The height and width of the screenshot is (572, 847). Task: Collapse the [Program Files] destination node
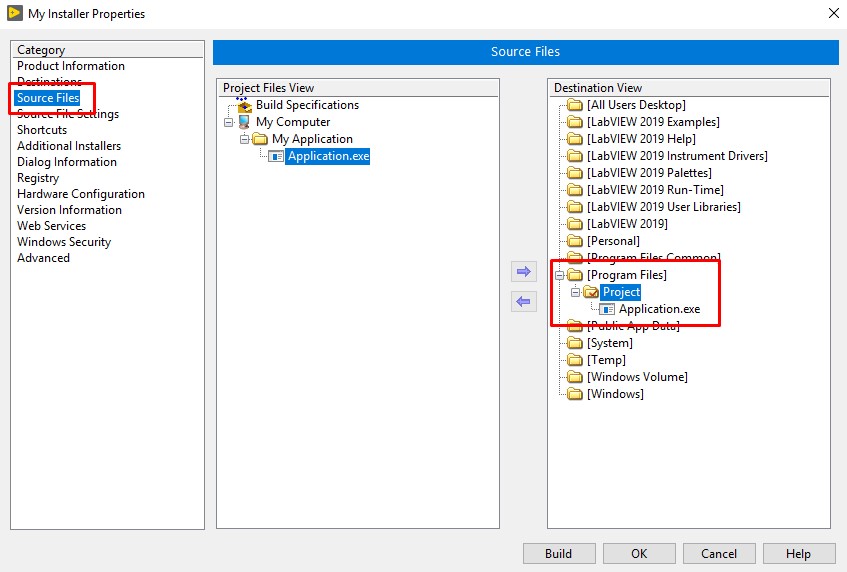point(559,275)
